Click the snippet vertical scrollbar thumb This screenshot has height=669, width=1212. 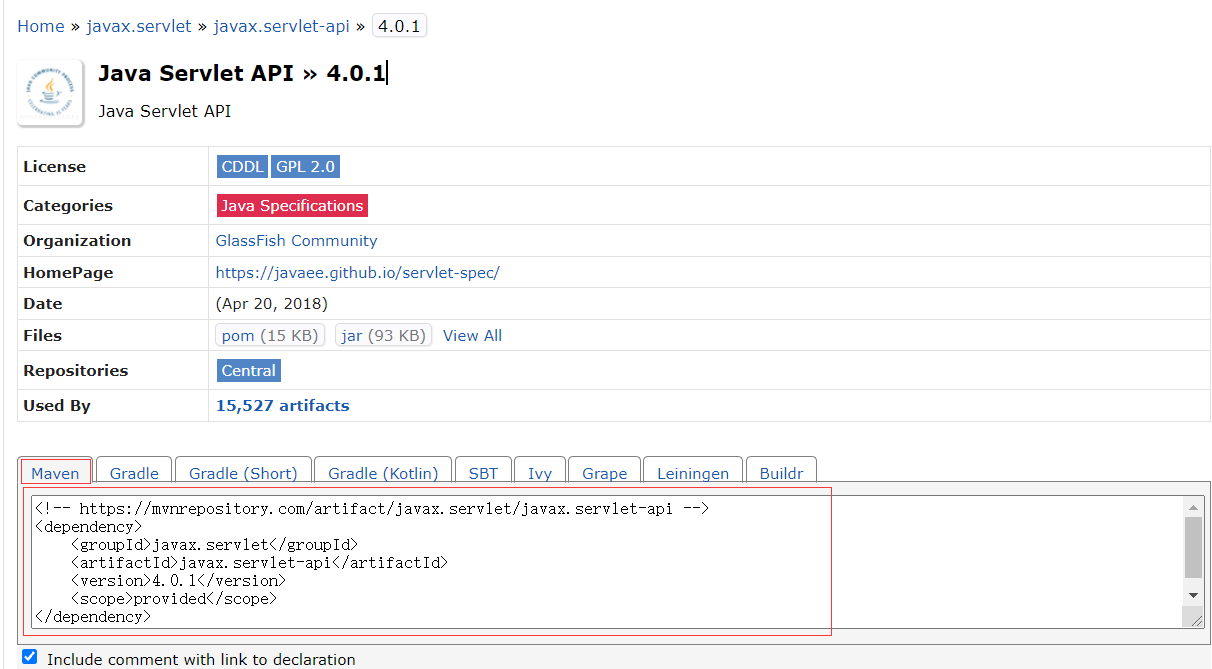point(1194,547)
